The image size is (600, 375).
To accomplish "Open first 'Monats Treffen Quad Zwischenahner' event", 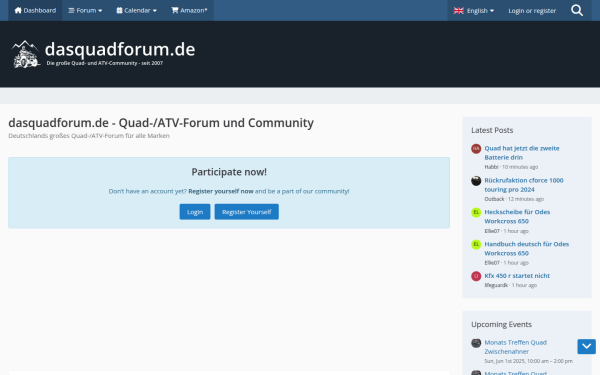I will tap(515, 347).
